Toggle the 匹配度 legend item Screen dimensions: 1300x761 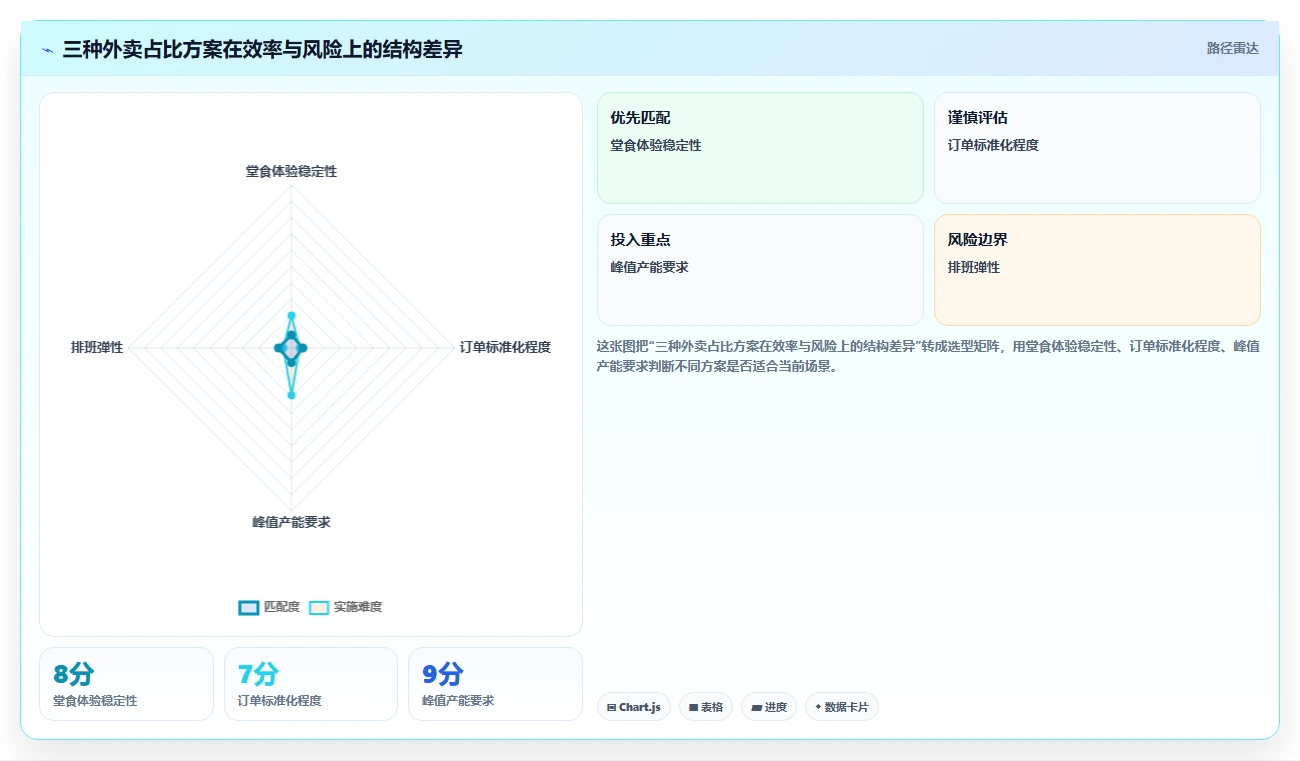(269, 607)
